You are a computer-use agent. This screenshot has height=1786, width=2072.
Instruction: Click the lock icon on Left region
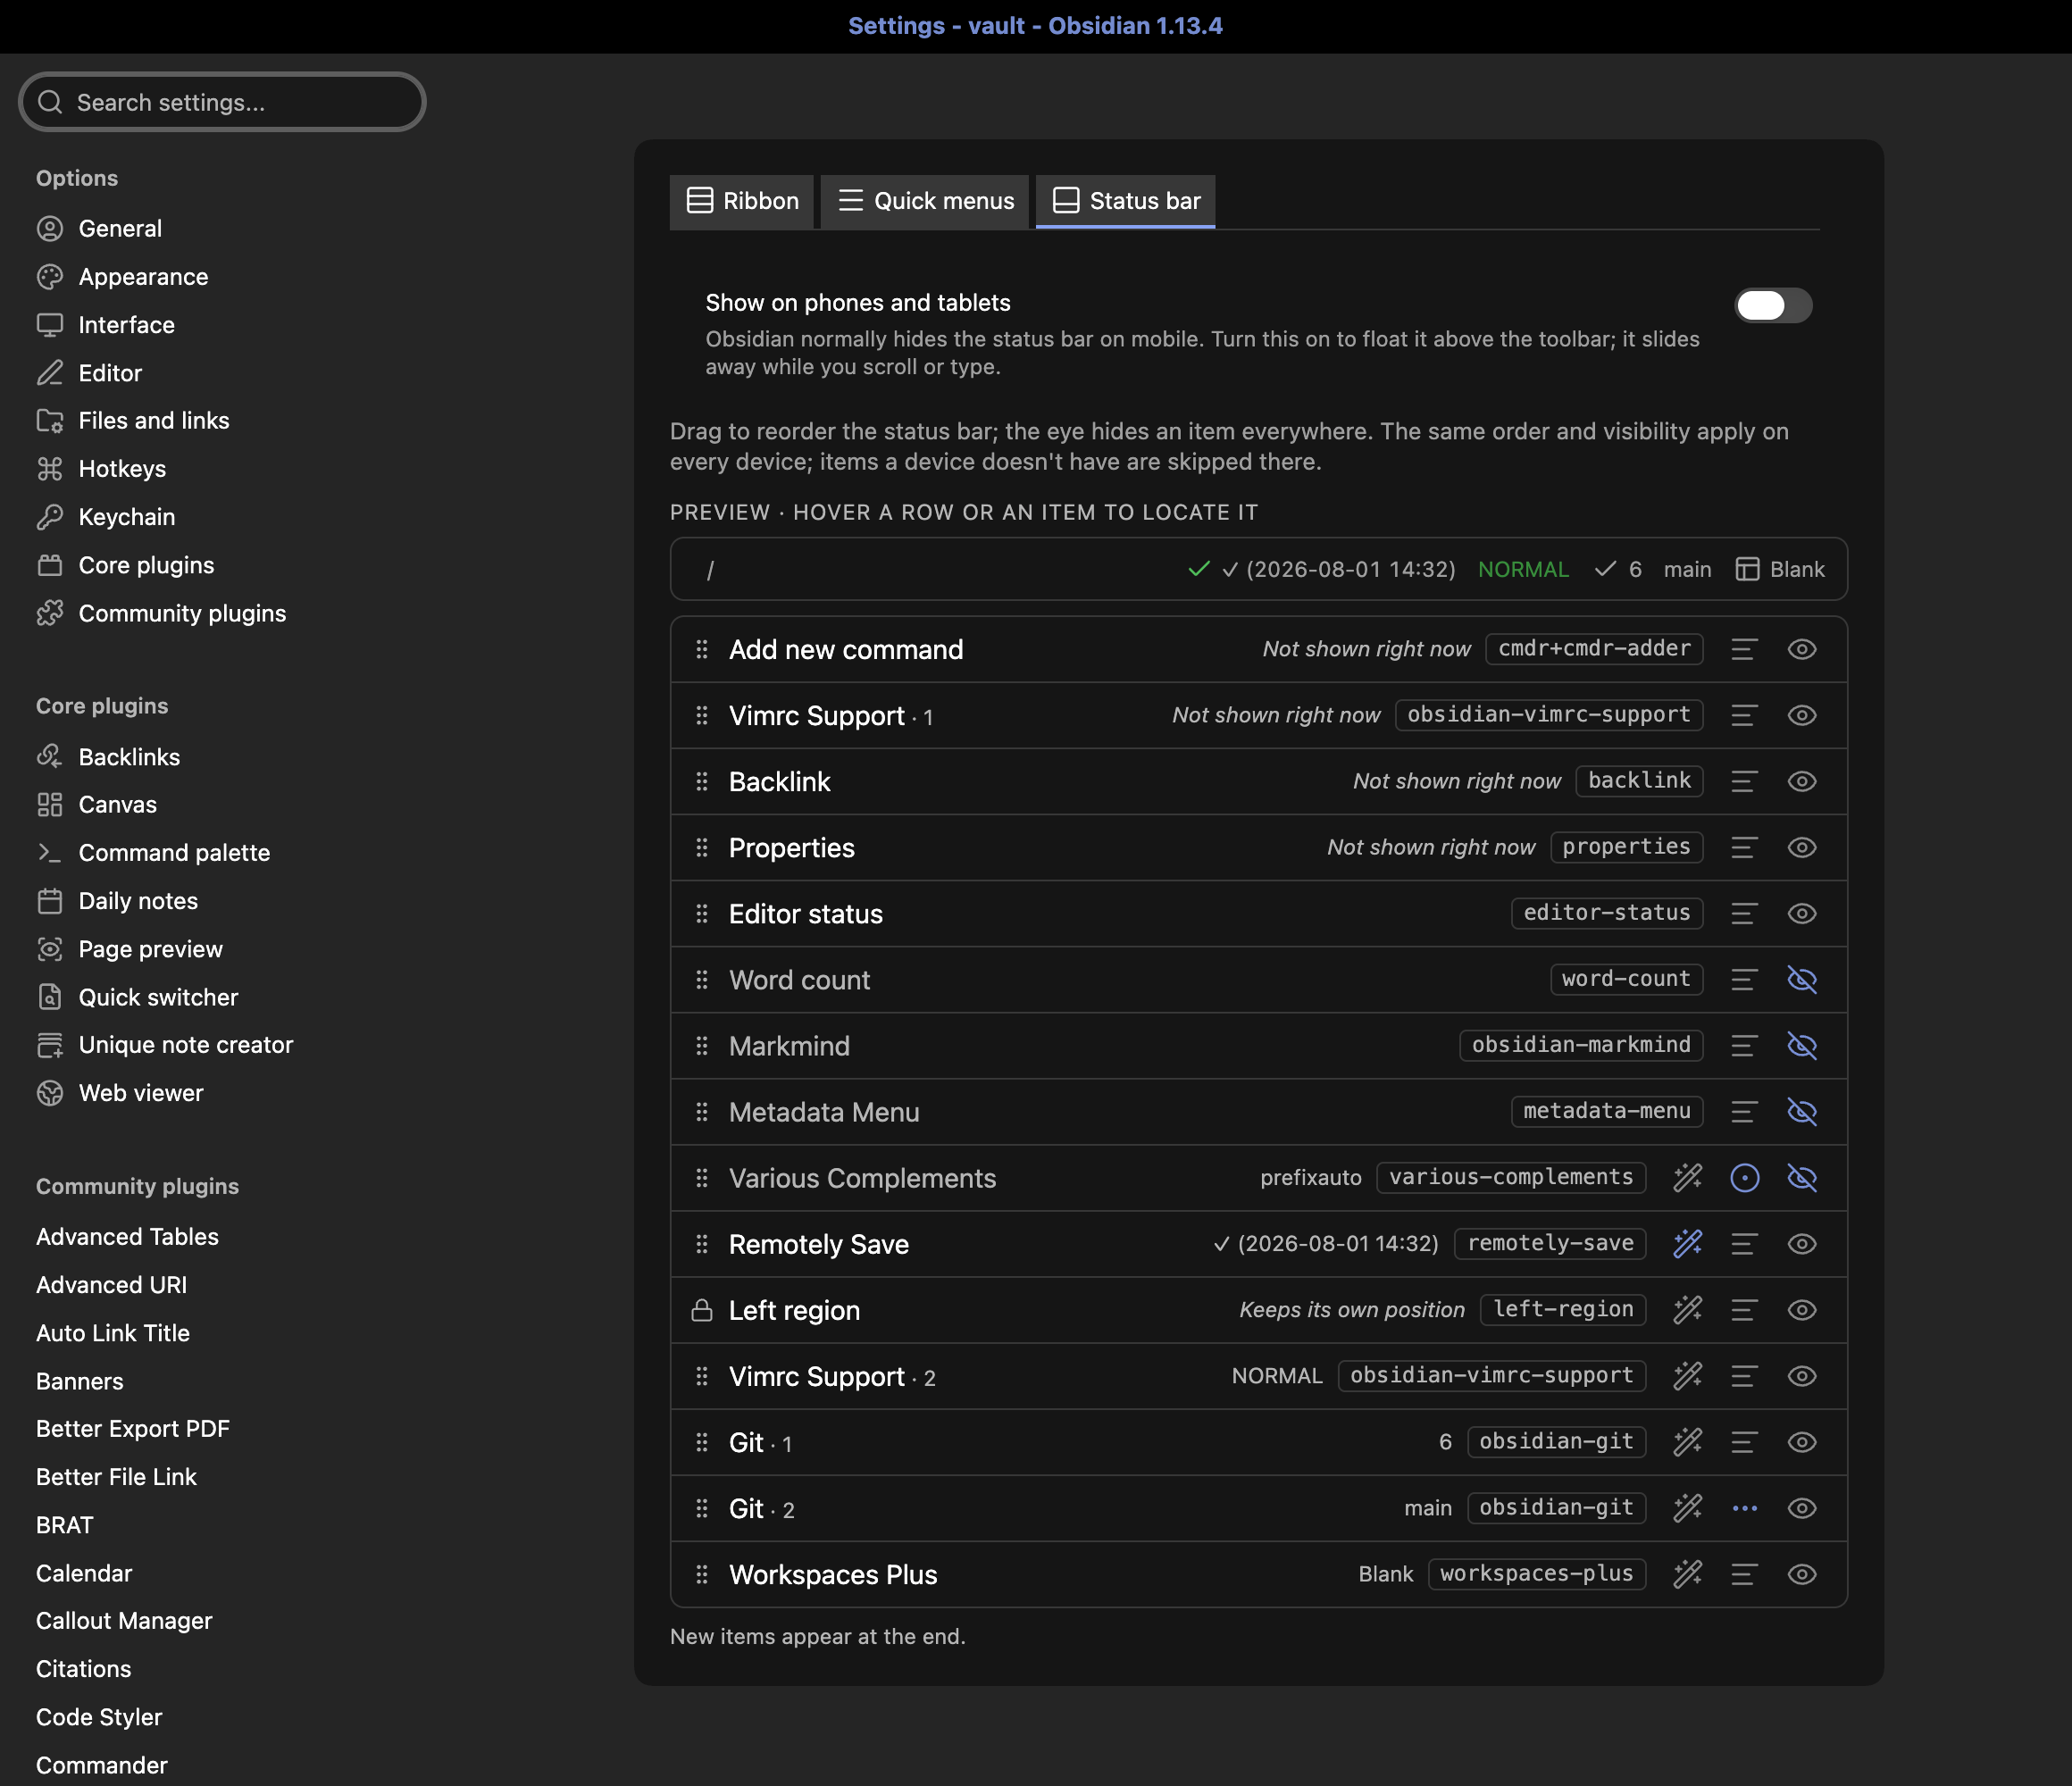tap(702, 1310)
